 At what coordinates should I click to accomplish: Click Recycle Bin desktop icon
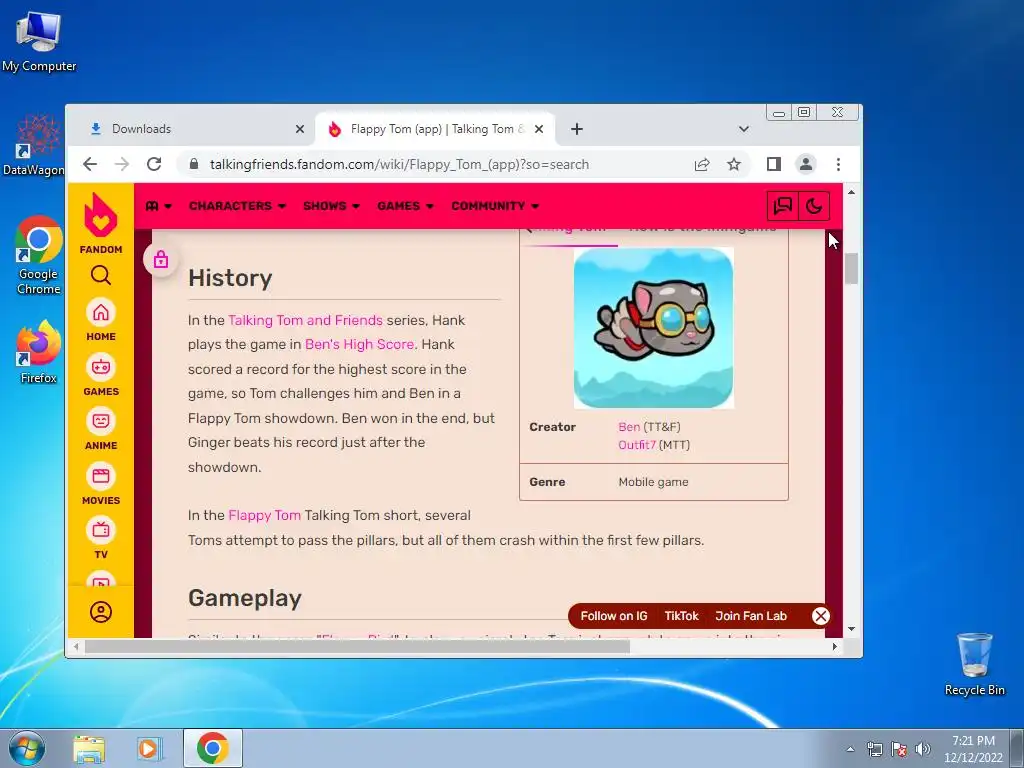[x=974, y=664]
